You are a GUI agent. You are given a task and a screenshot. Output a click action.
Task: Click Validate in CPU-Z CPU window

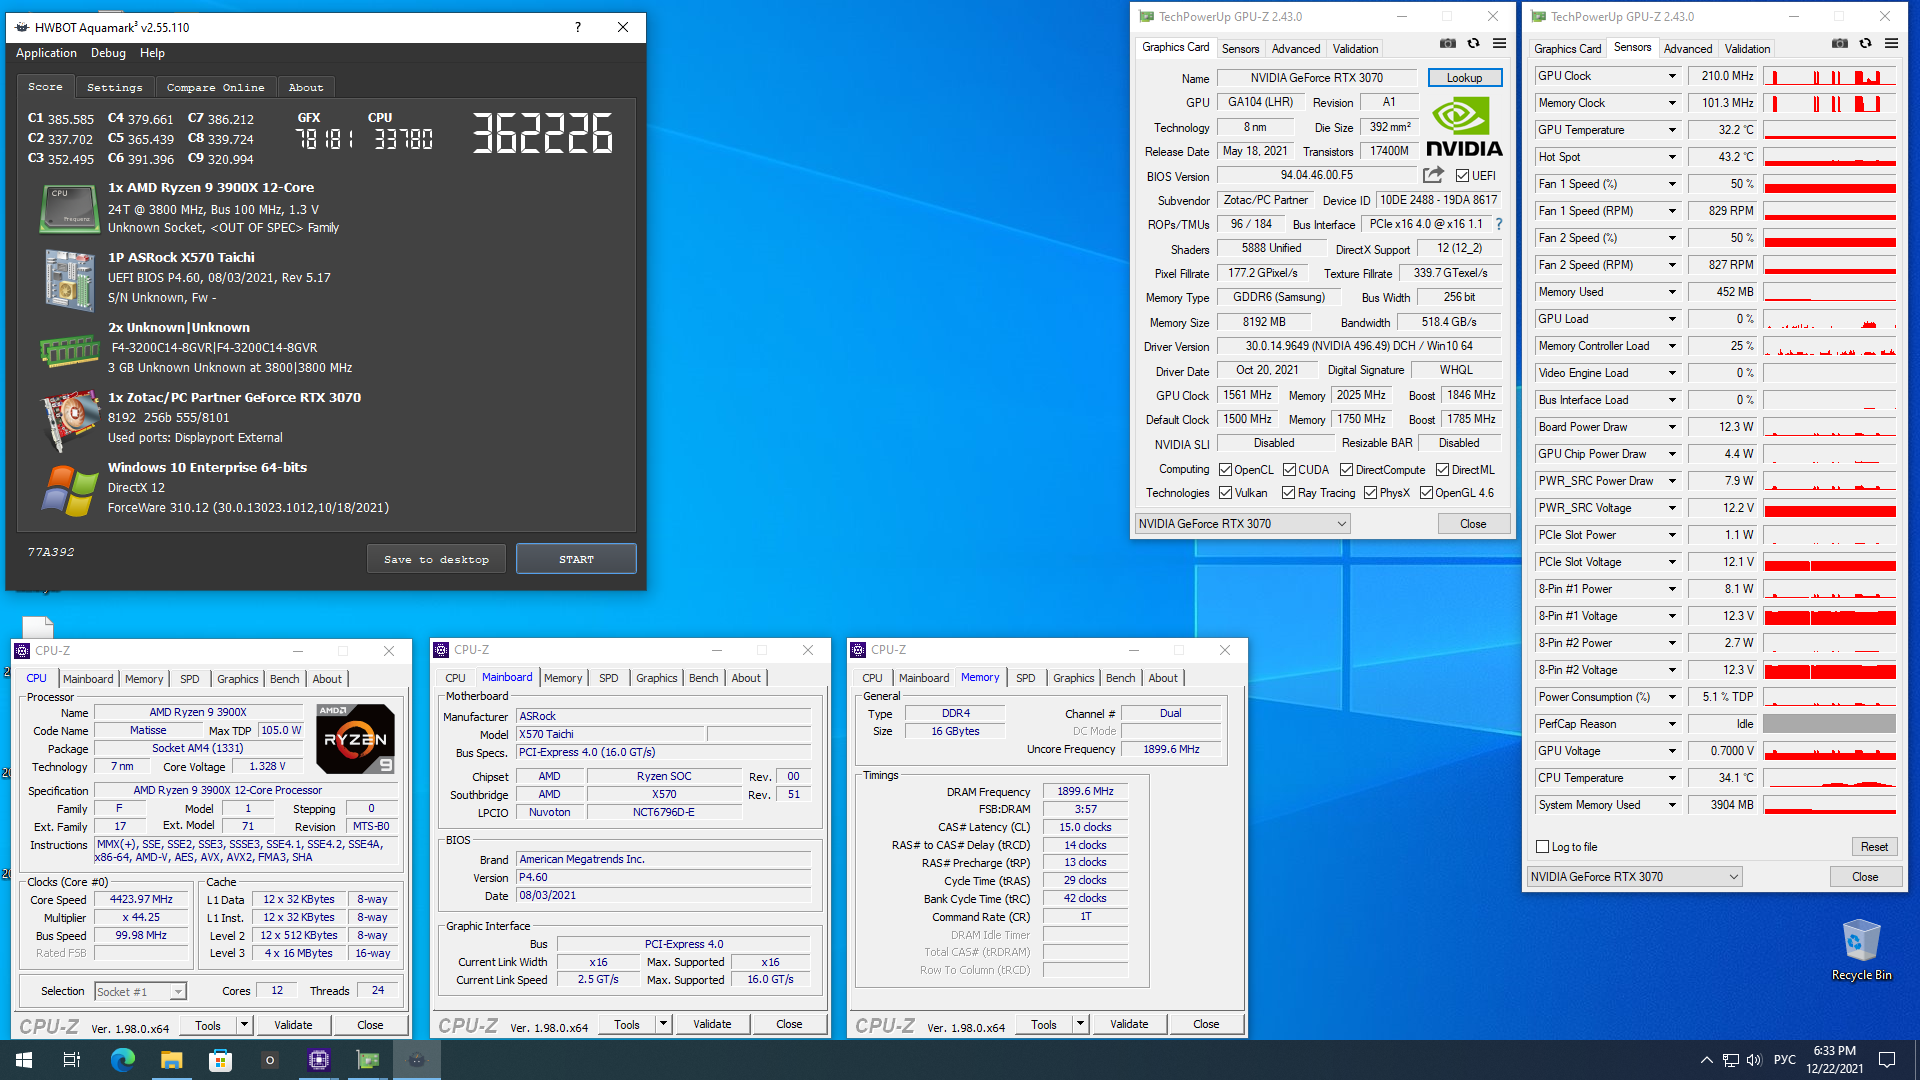tap(293, 1025)
